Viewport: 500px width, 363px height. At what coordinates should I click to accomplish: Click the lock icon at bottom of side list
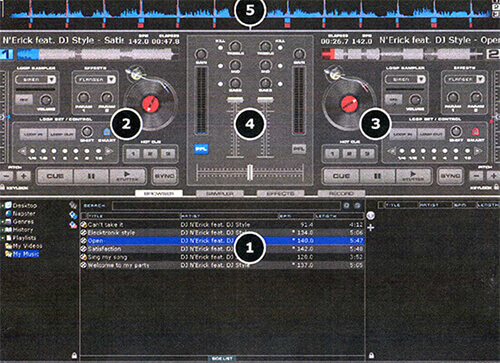(371, 355)
